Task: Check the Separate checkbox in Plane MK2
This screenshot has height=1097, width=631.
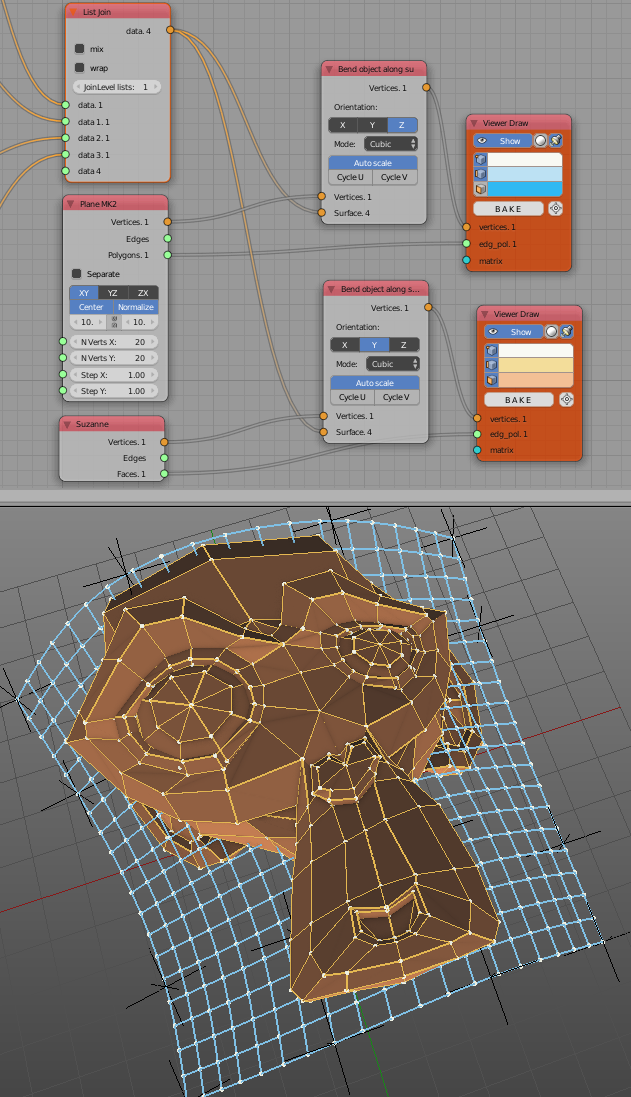Action: coord(77,274)
